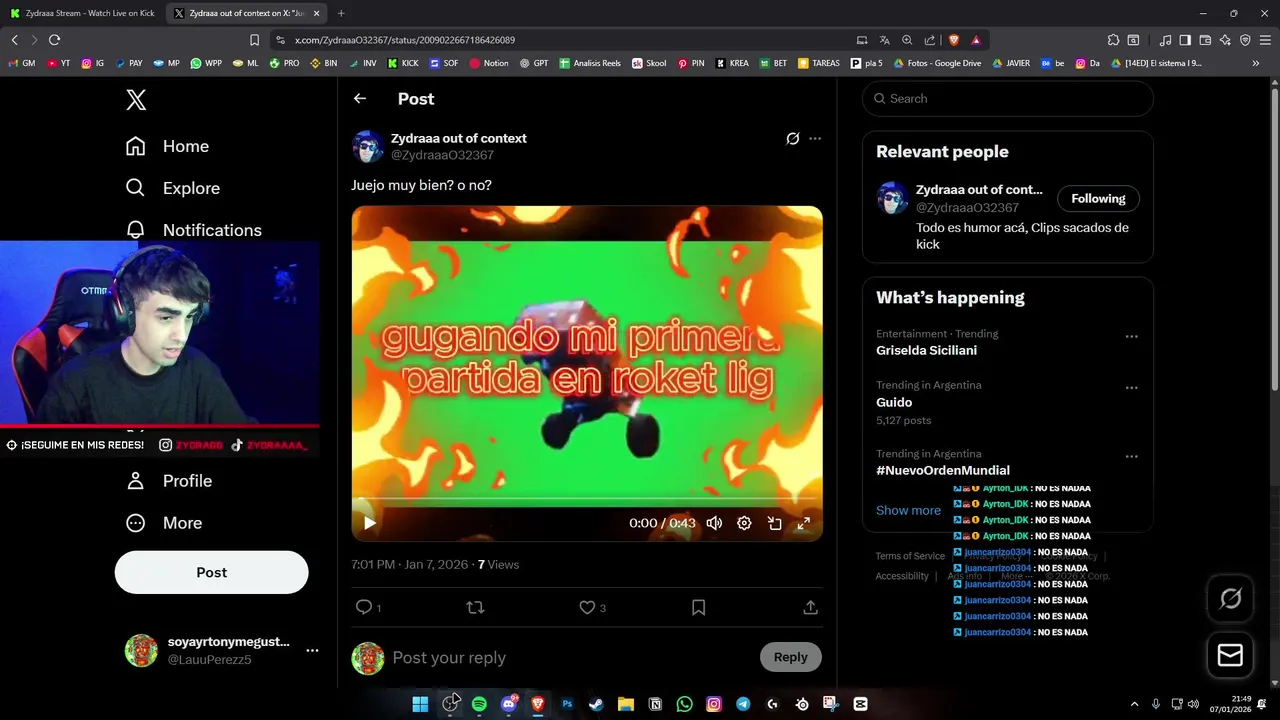Click the repost icon under the post
The height and width of the screenshot is (720, 1280).
(476, 607)
